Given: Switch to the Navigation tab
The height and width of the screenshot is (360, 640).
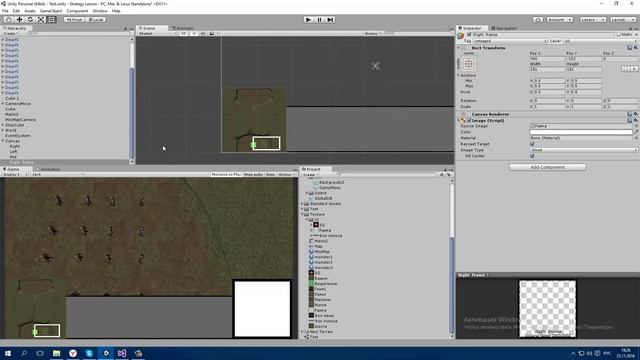Looking at the screenshot, I should tap(504, 28).
